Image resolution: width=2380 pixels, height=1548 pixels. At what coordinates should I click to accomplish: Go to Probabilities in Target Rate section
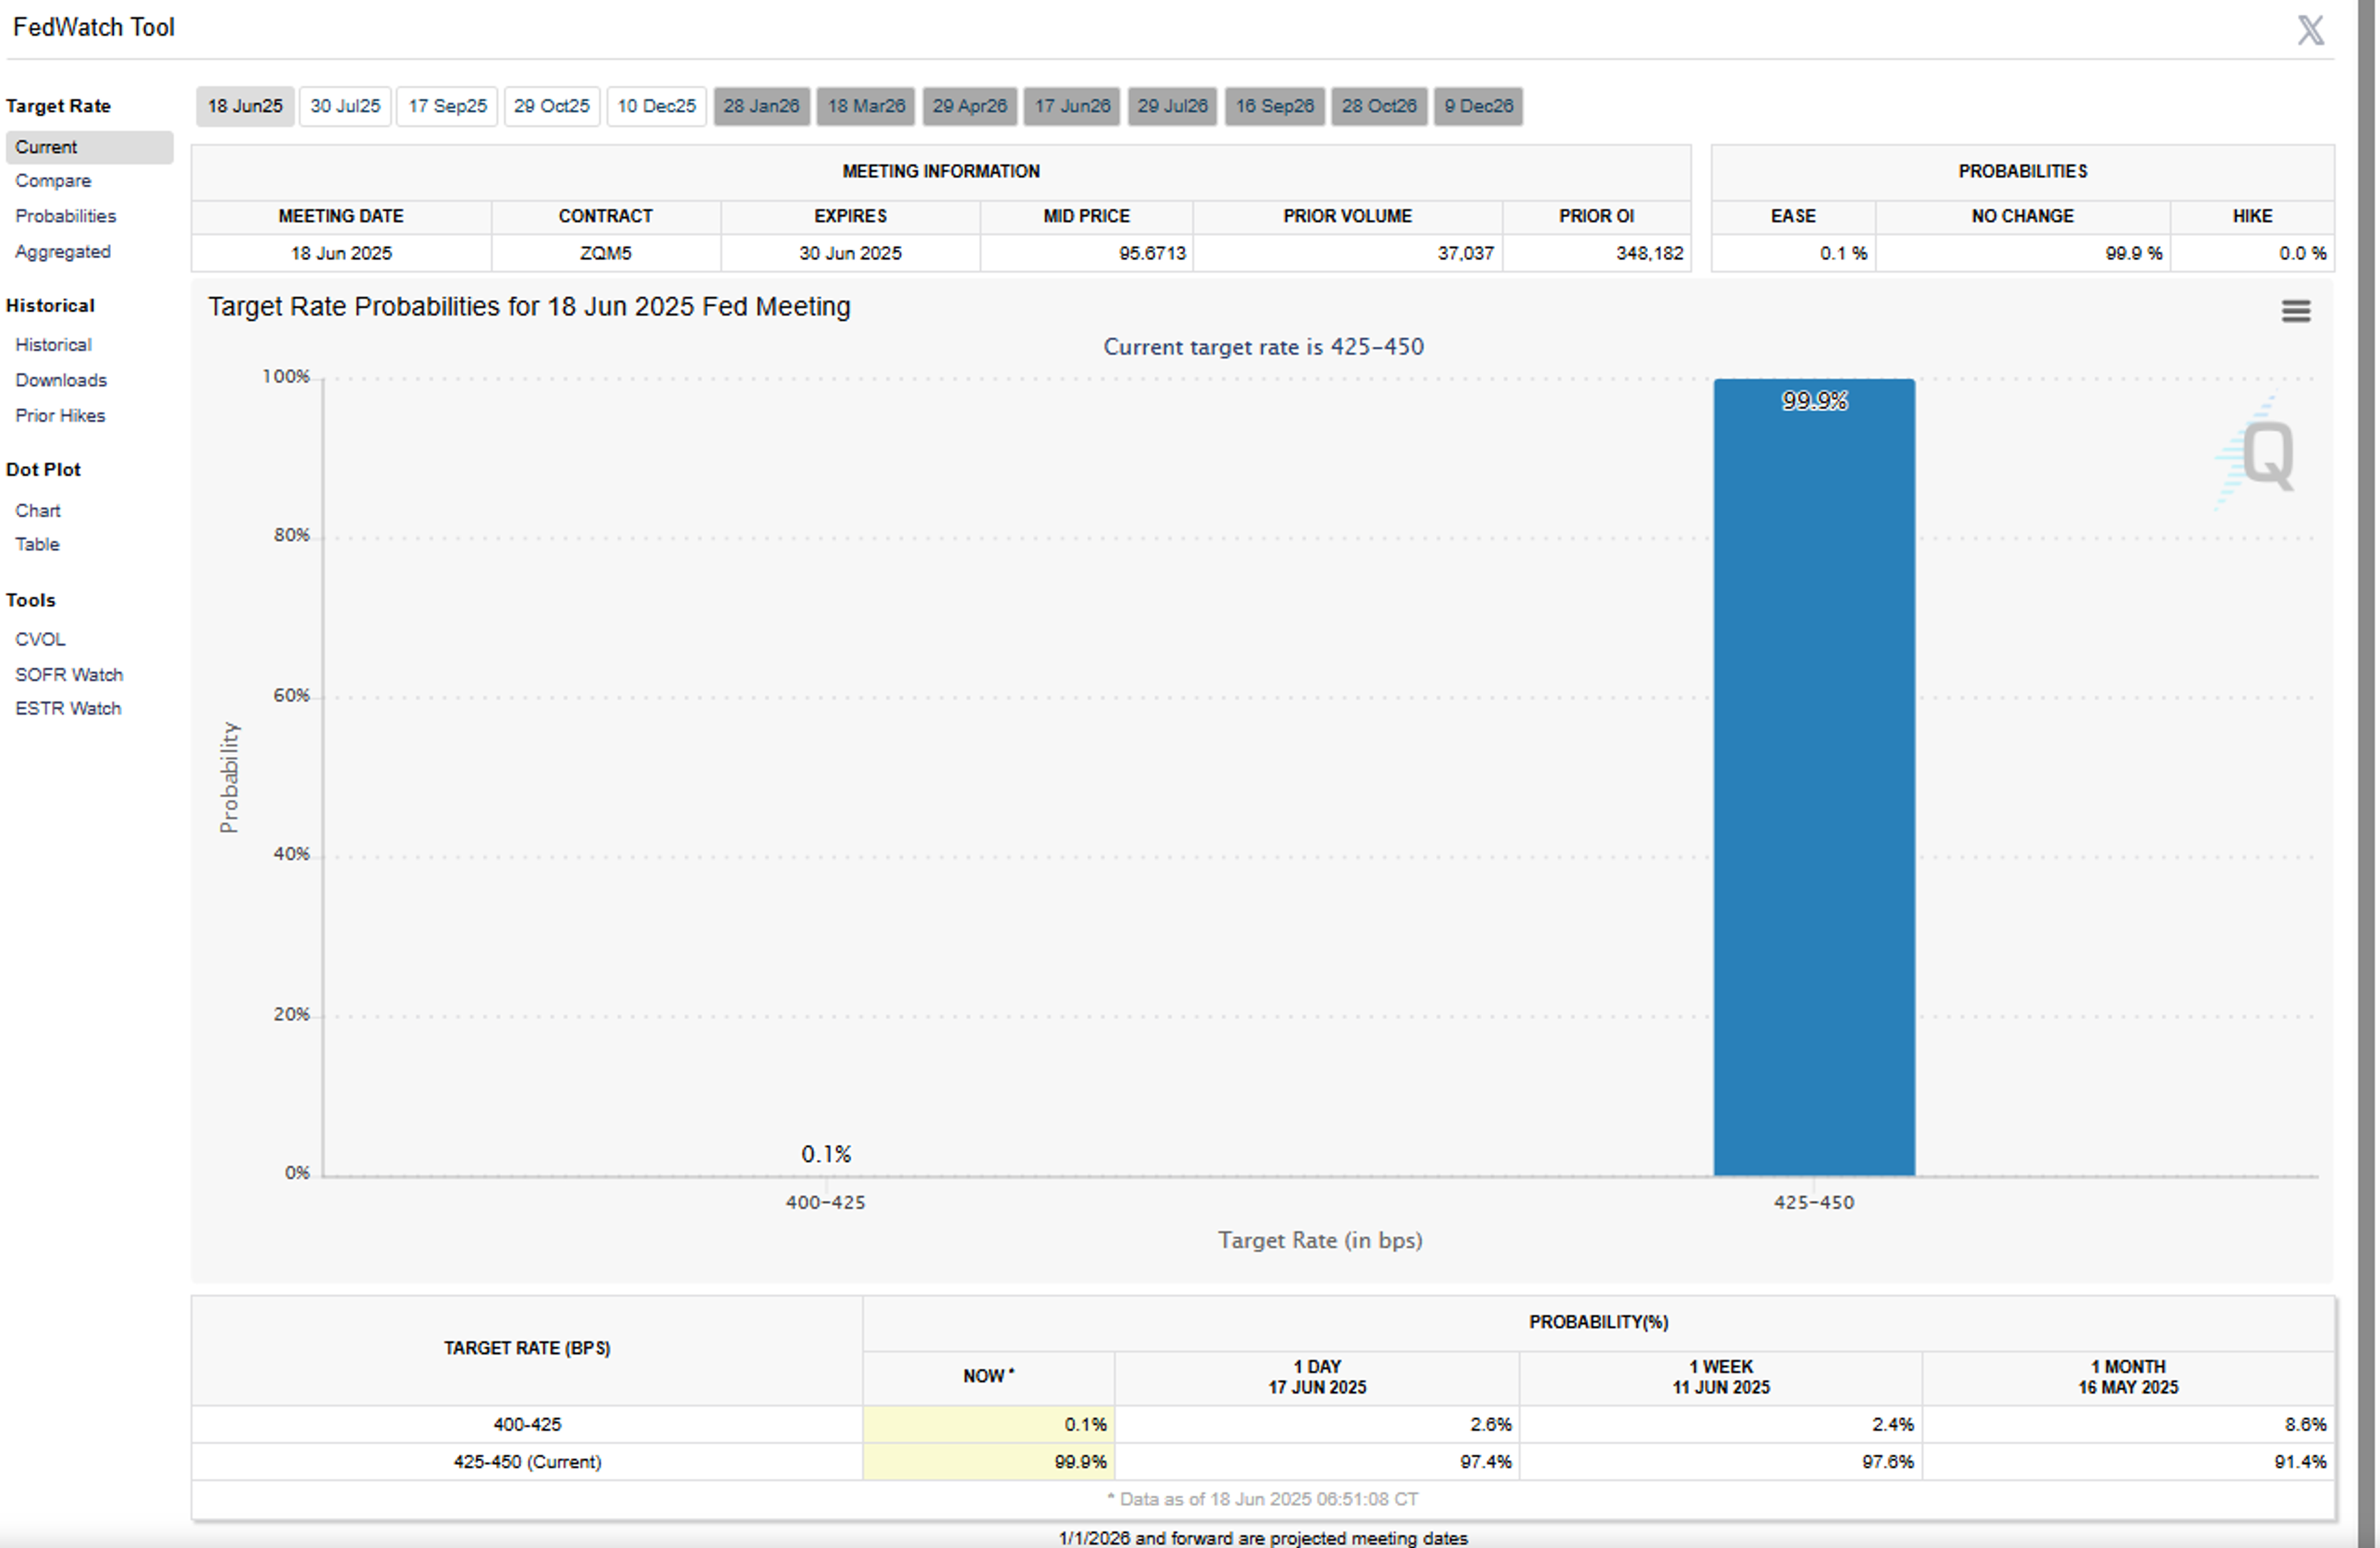[x=65, y=216]
